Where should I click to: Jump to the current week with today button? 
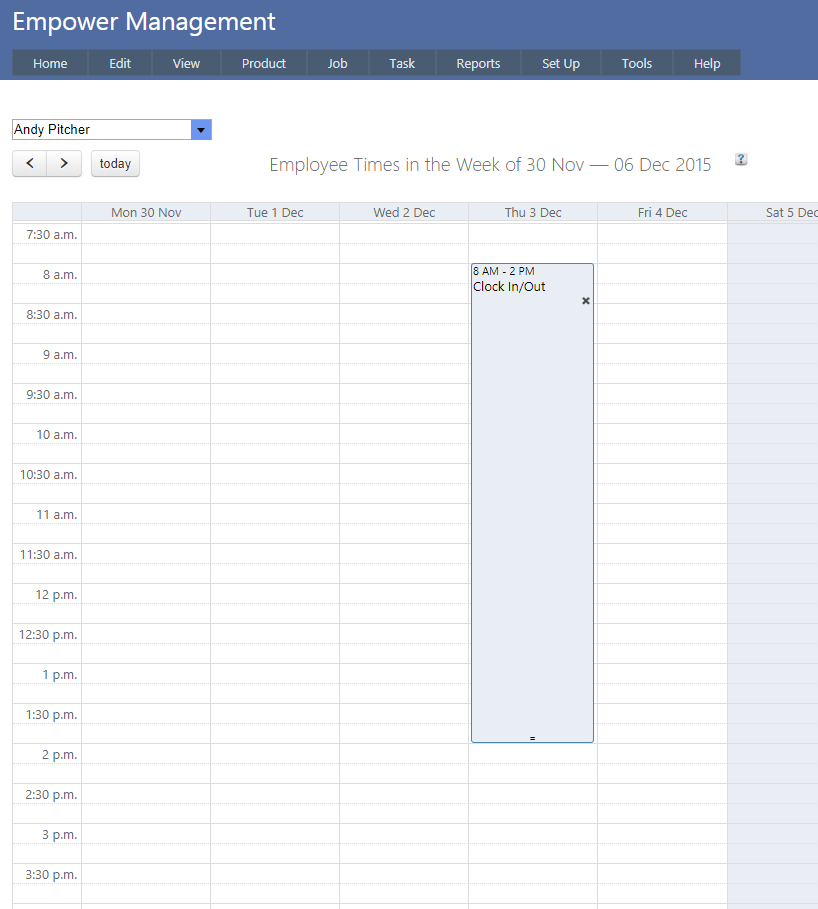pos(115,163)
